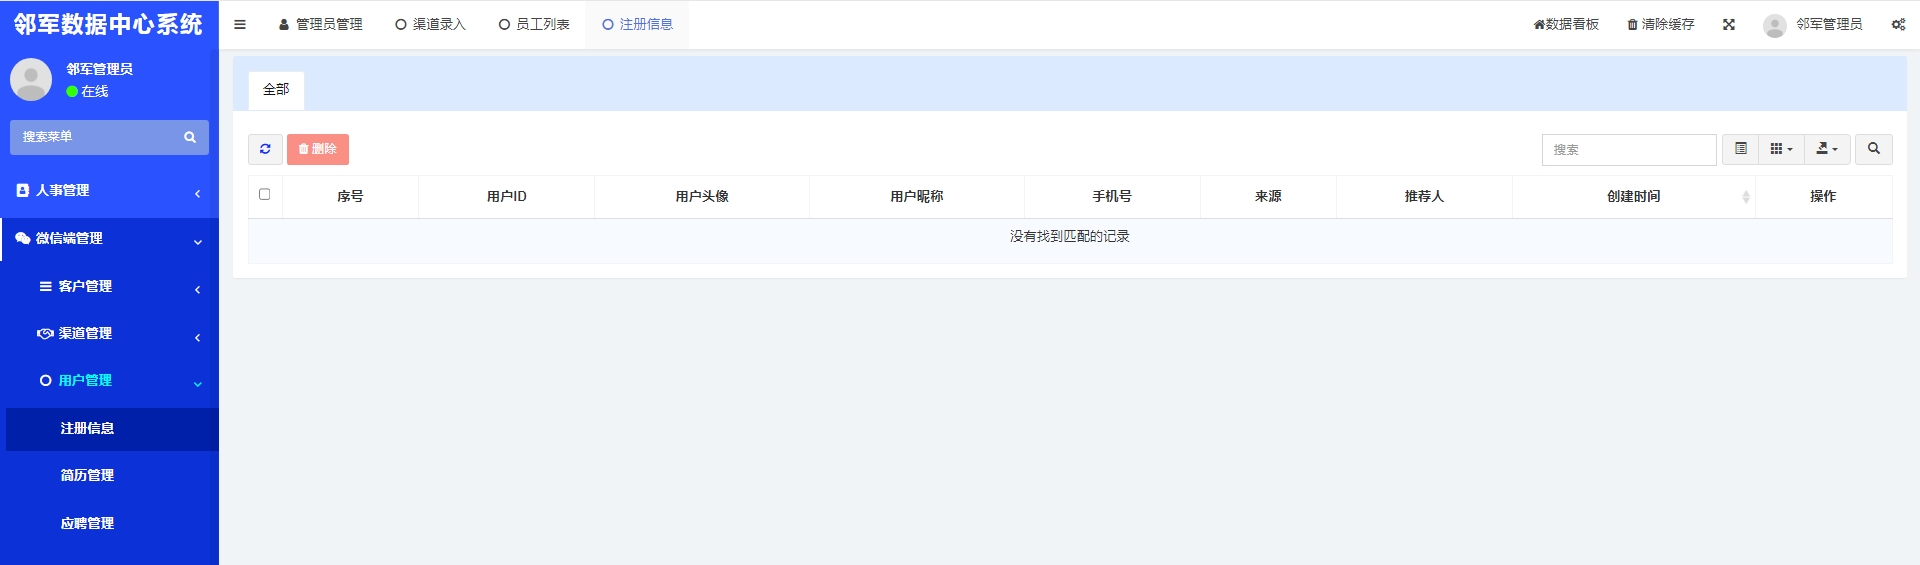
Task: Click the red 删除 button
Action: pyautogui.click(x=318, y=149)
